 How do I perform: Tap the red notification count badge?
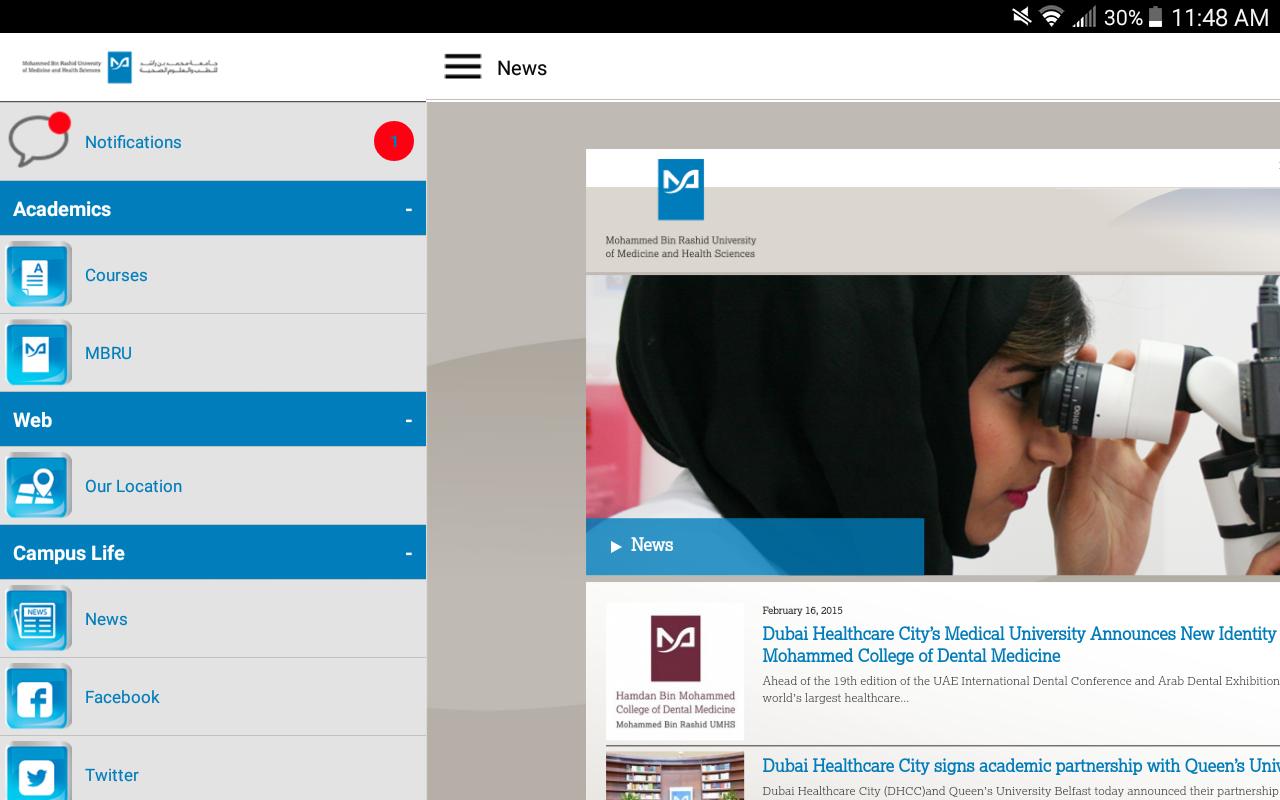click(x=394, y=141)
